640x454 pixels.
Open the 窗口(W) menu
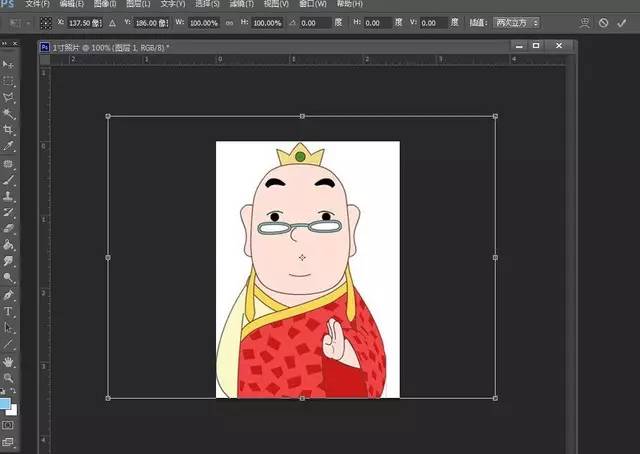point(313,4)
